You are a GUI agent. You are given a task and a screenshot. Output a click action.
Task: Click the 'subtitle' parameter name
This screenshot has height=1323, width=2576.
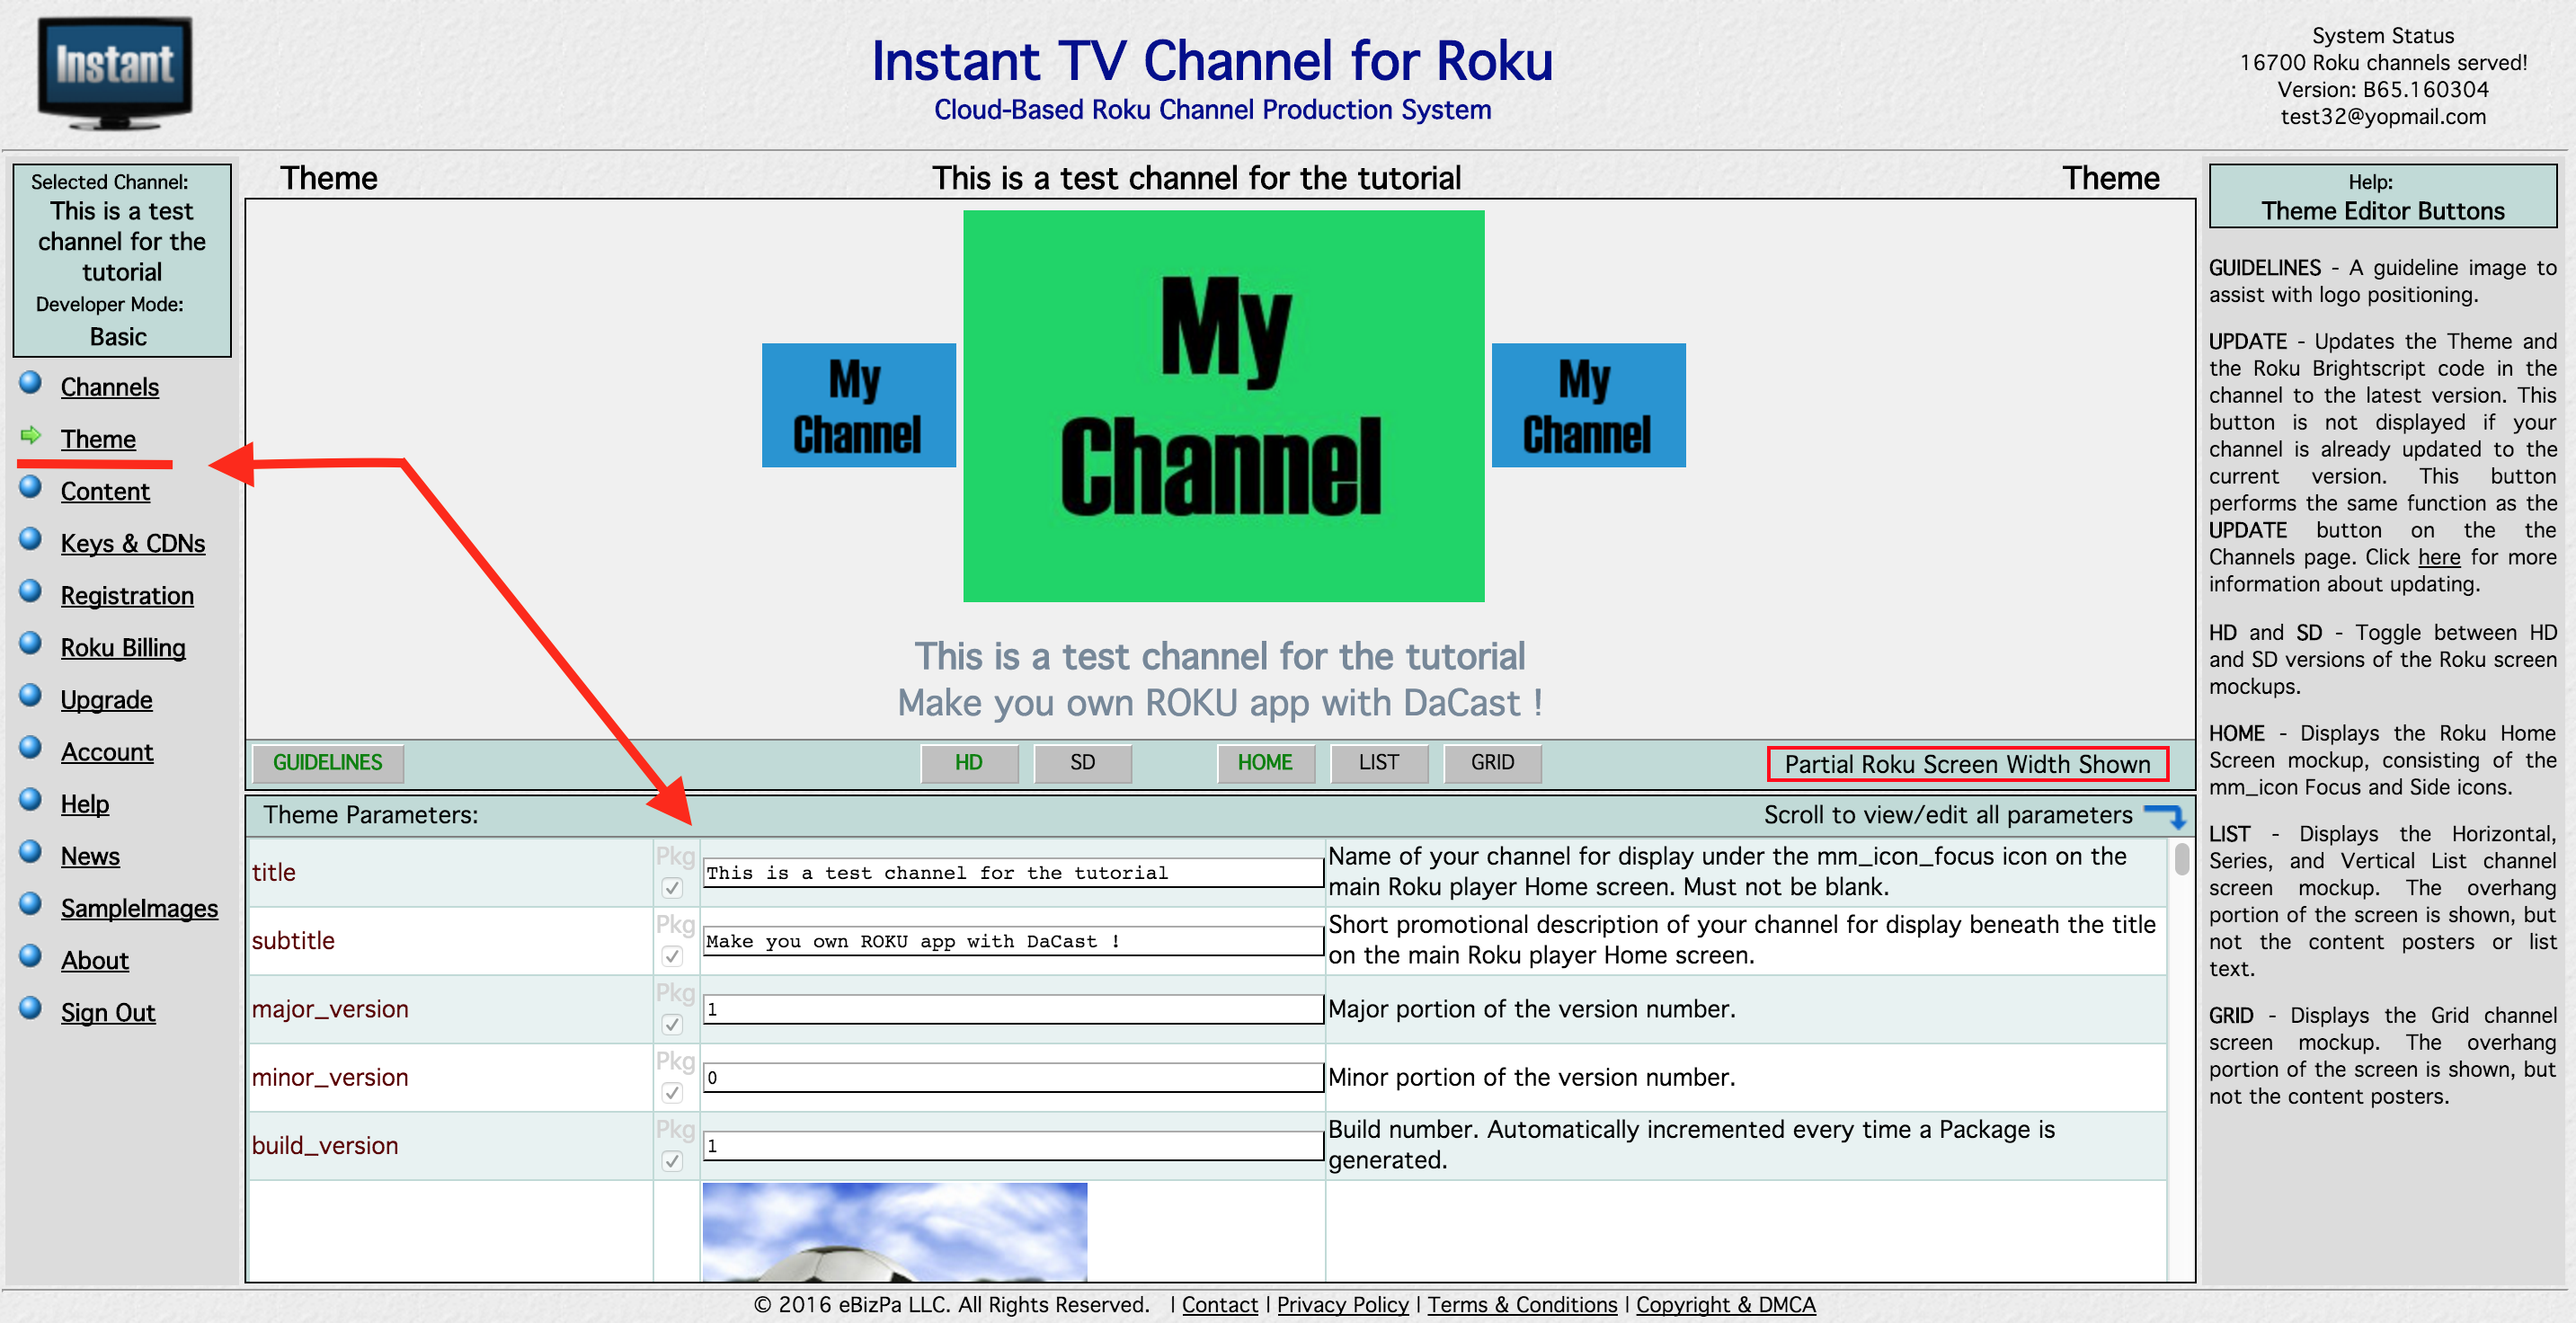[x=293, y=940]
